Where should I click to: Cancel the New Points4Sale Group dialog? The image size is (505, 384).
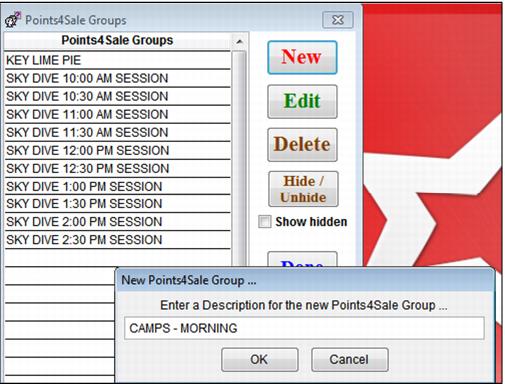349,359
